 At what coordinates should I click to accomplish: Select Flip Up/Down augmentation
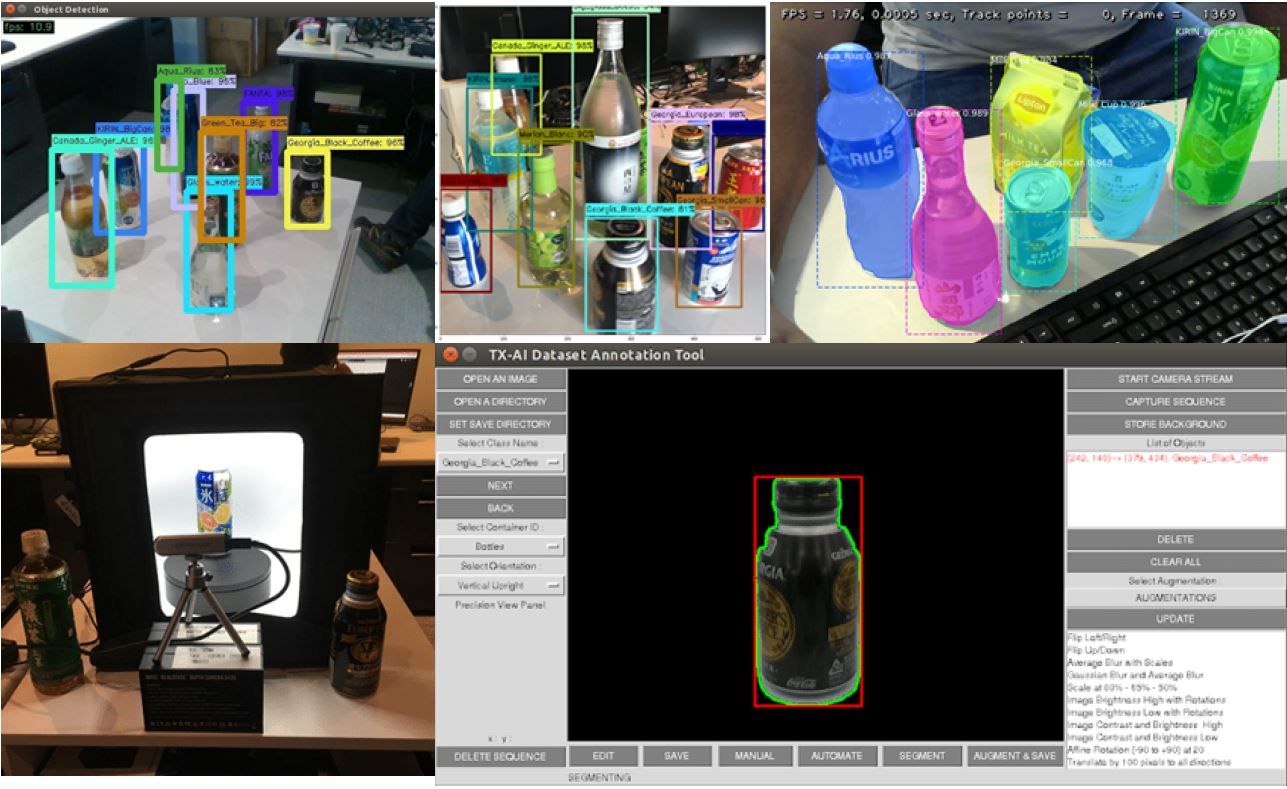tap(1095, 650)
